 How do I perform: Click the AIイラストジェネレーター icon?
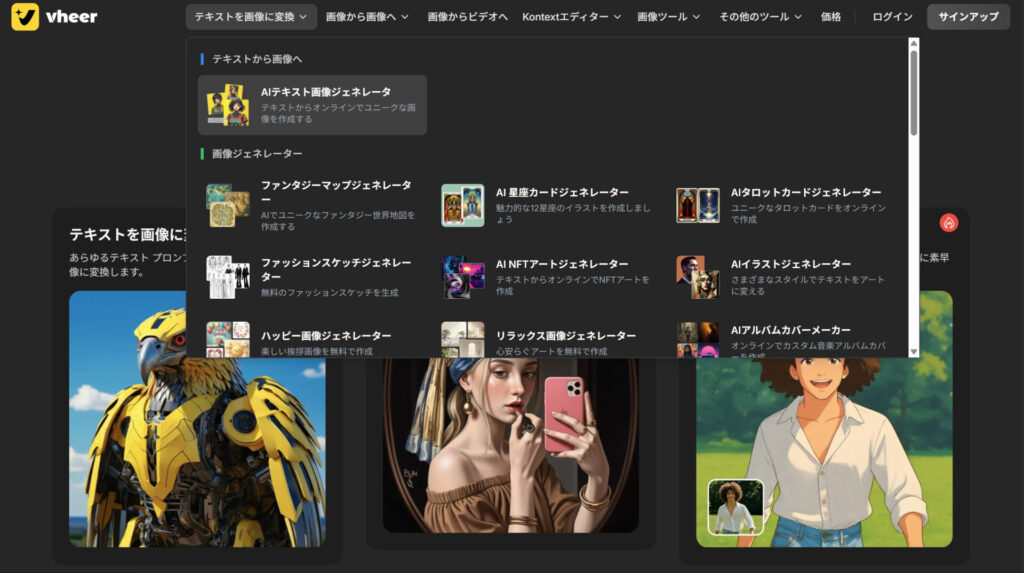[x=697, y=277]
